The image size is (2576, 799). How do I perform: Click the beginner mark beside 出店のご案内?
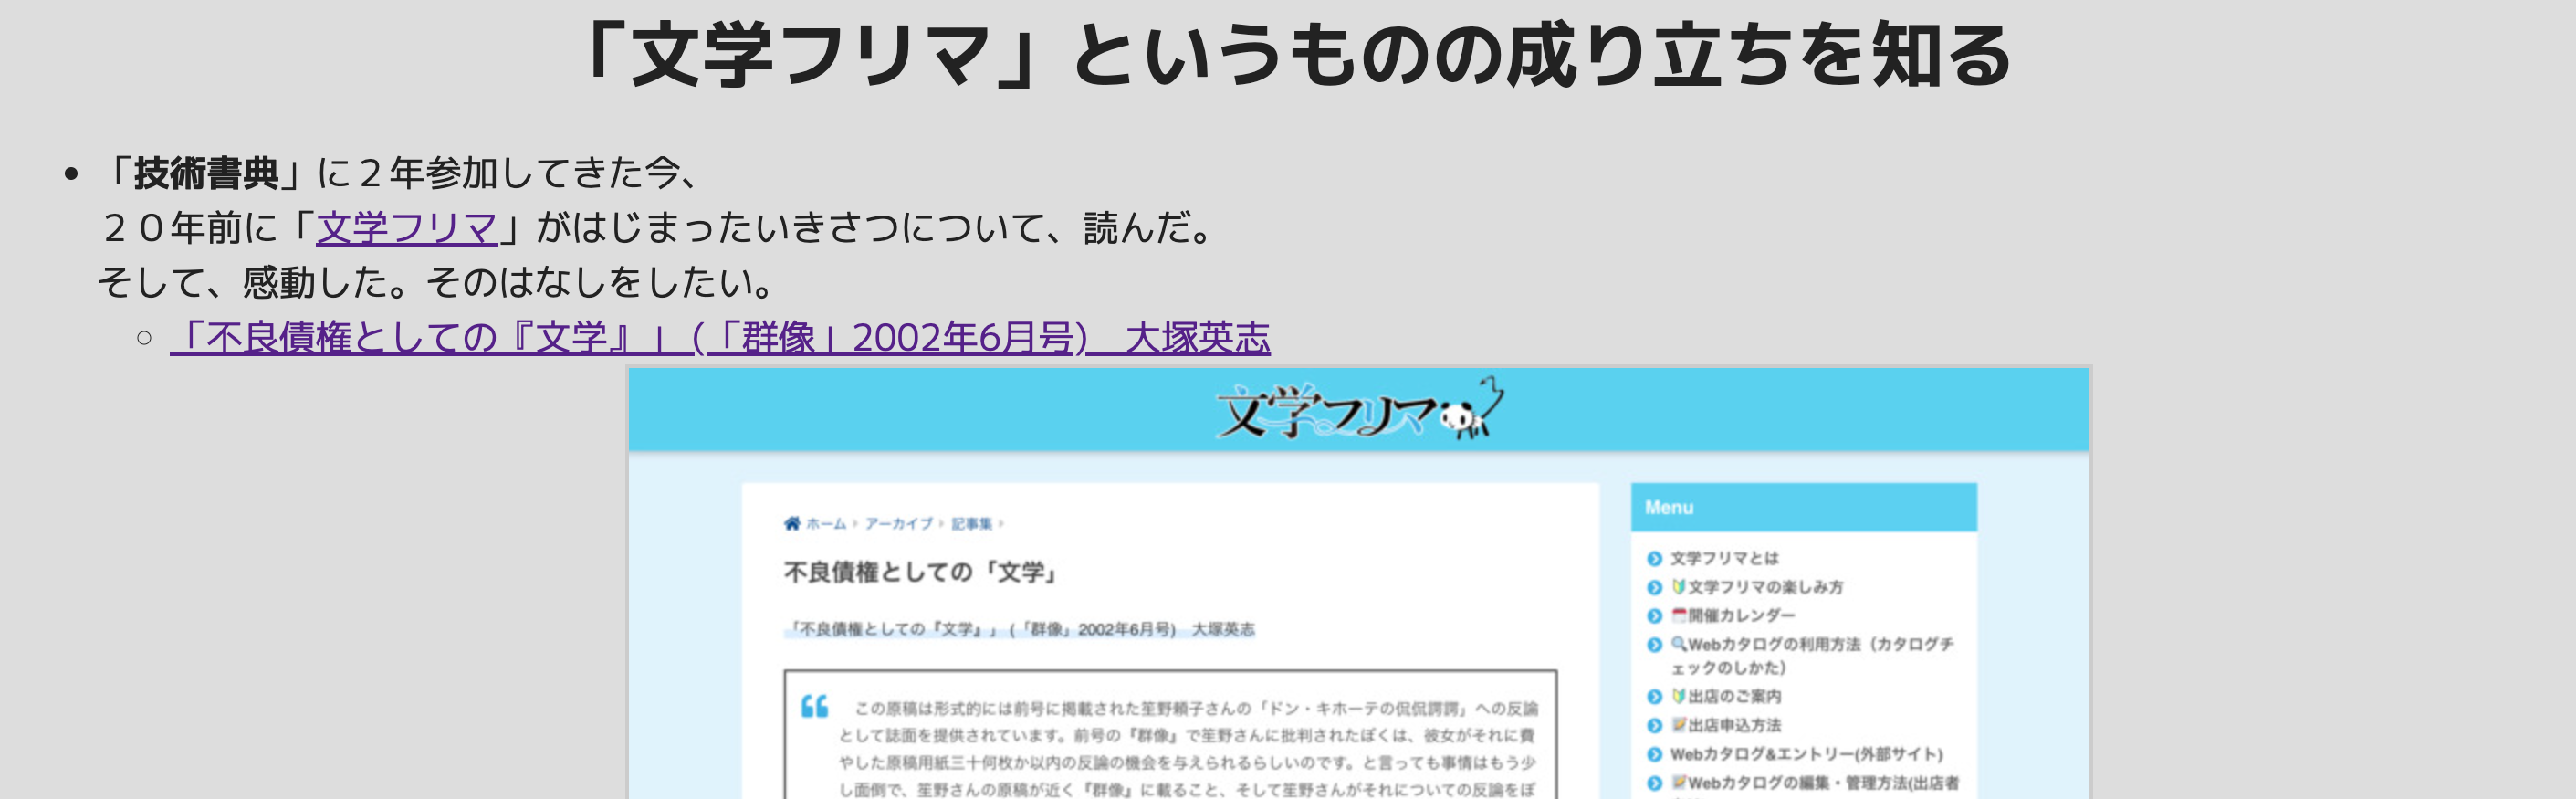coord(1679,695)
